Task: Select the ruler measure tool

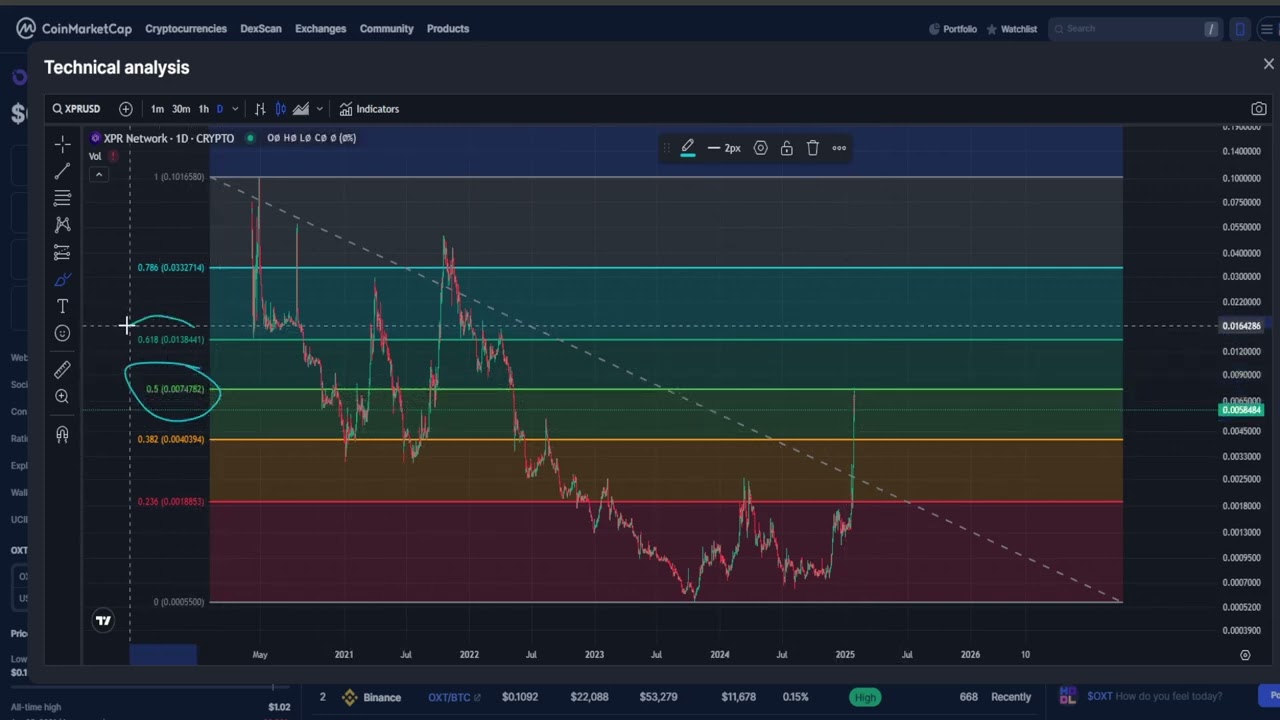Action: click(x=62, y=370)
